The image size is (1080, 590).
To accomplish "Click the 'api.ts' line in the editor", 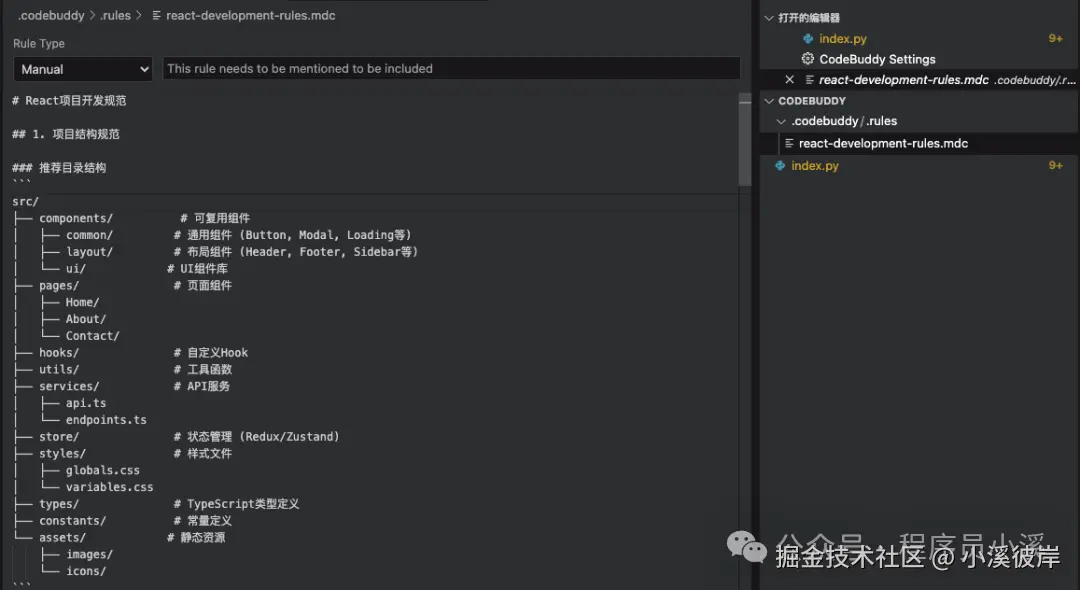I will point(85,403).
